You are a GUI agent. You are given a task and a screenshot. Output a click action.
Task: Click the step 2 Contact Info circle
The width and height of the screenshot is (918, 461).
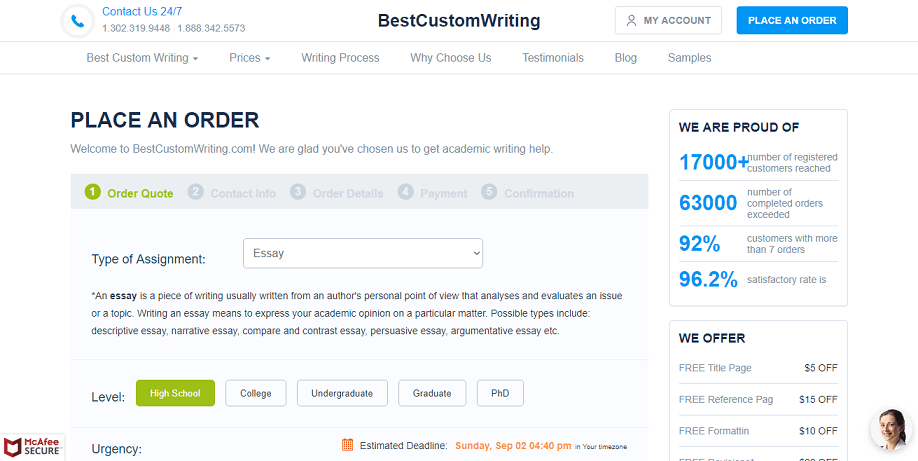pyautogui.click(x=196, y=192)
